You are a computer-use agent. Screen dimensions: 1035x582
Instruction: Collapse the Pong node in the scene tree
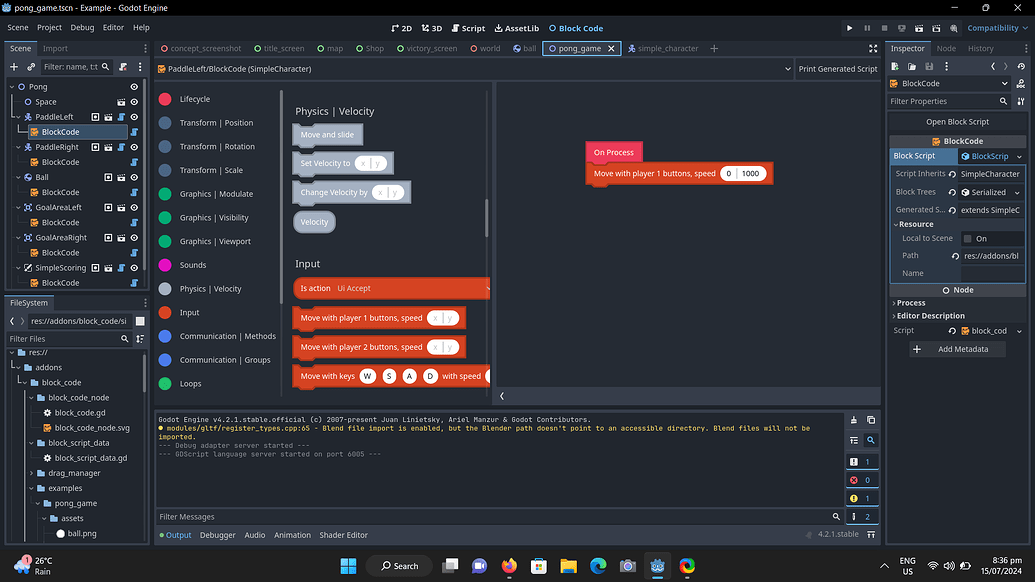coord(13,86)
